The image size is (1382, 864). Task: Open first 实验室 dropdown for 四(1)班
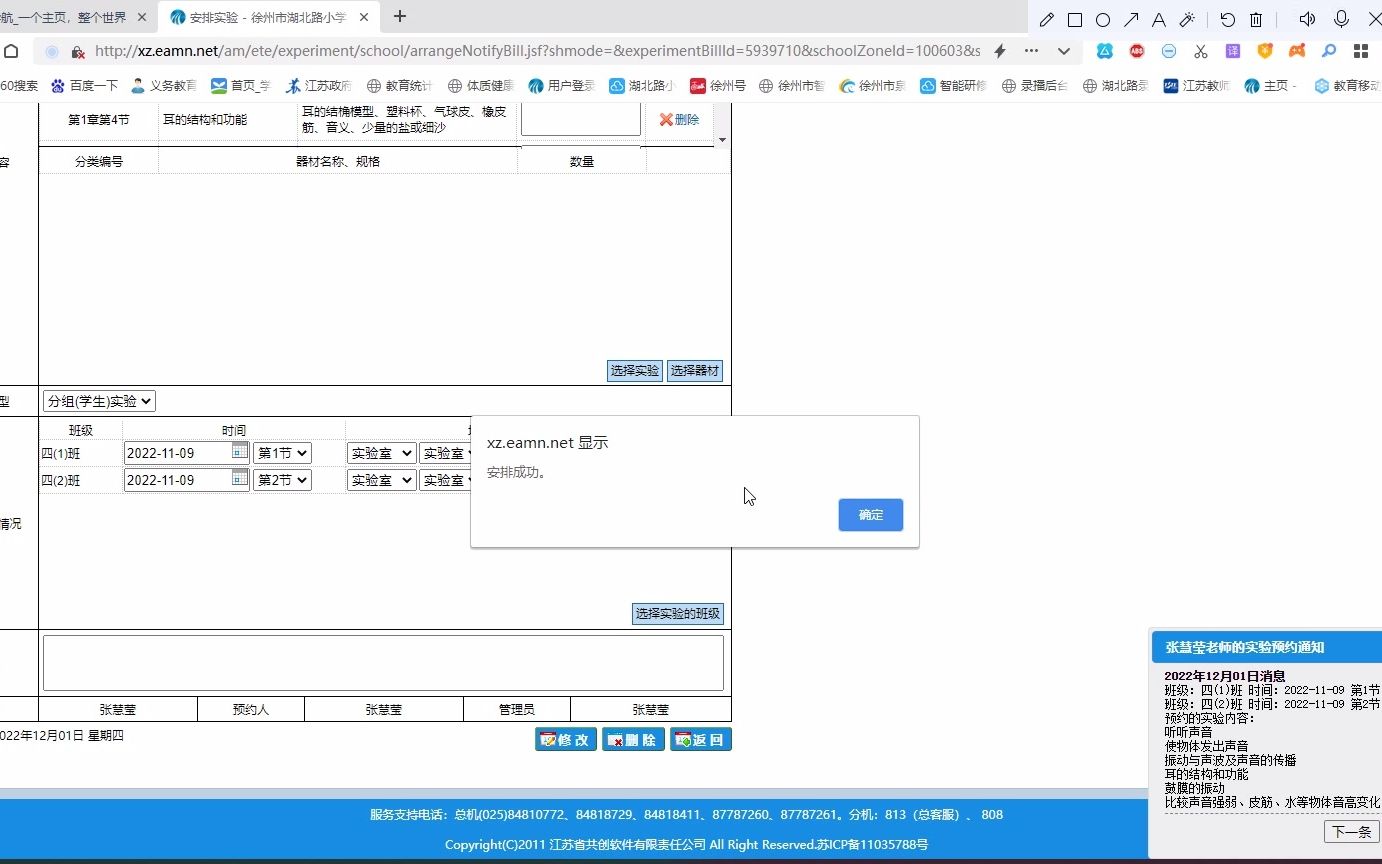[381, 453]
